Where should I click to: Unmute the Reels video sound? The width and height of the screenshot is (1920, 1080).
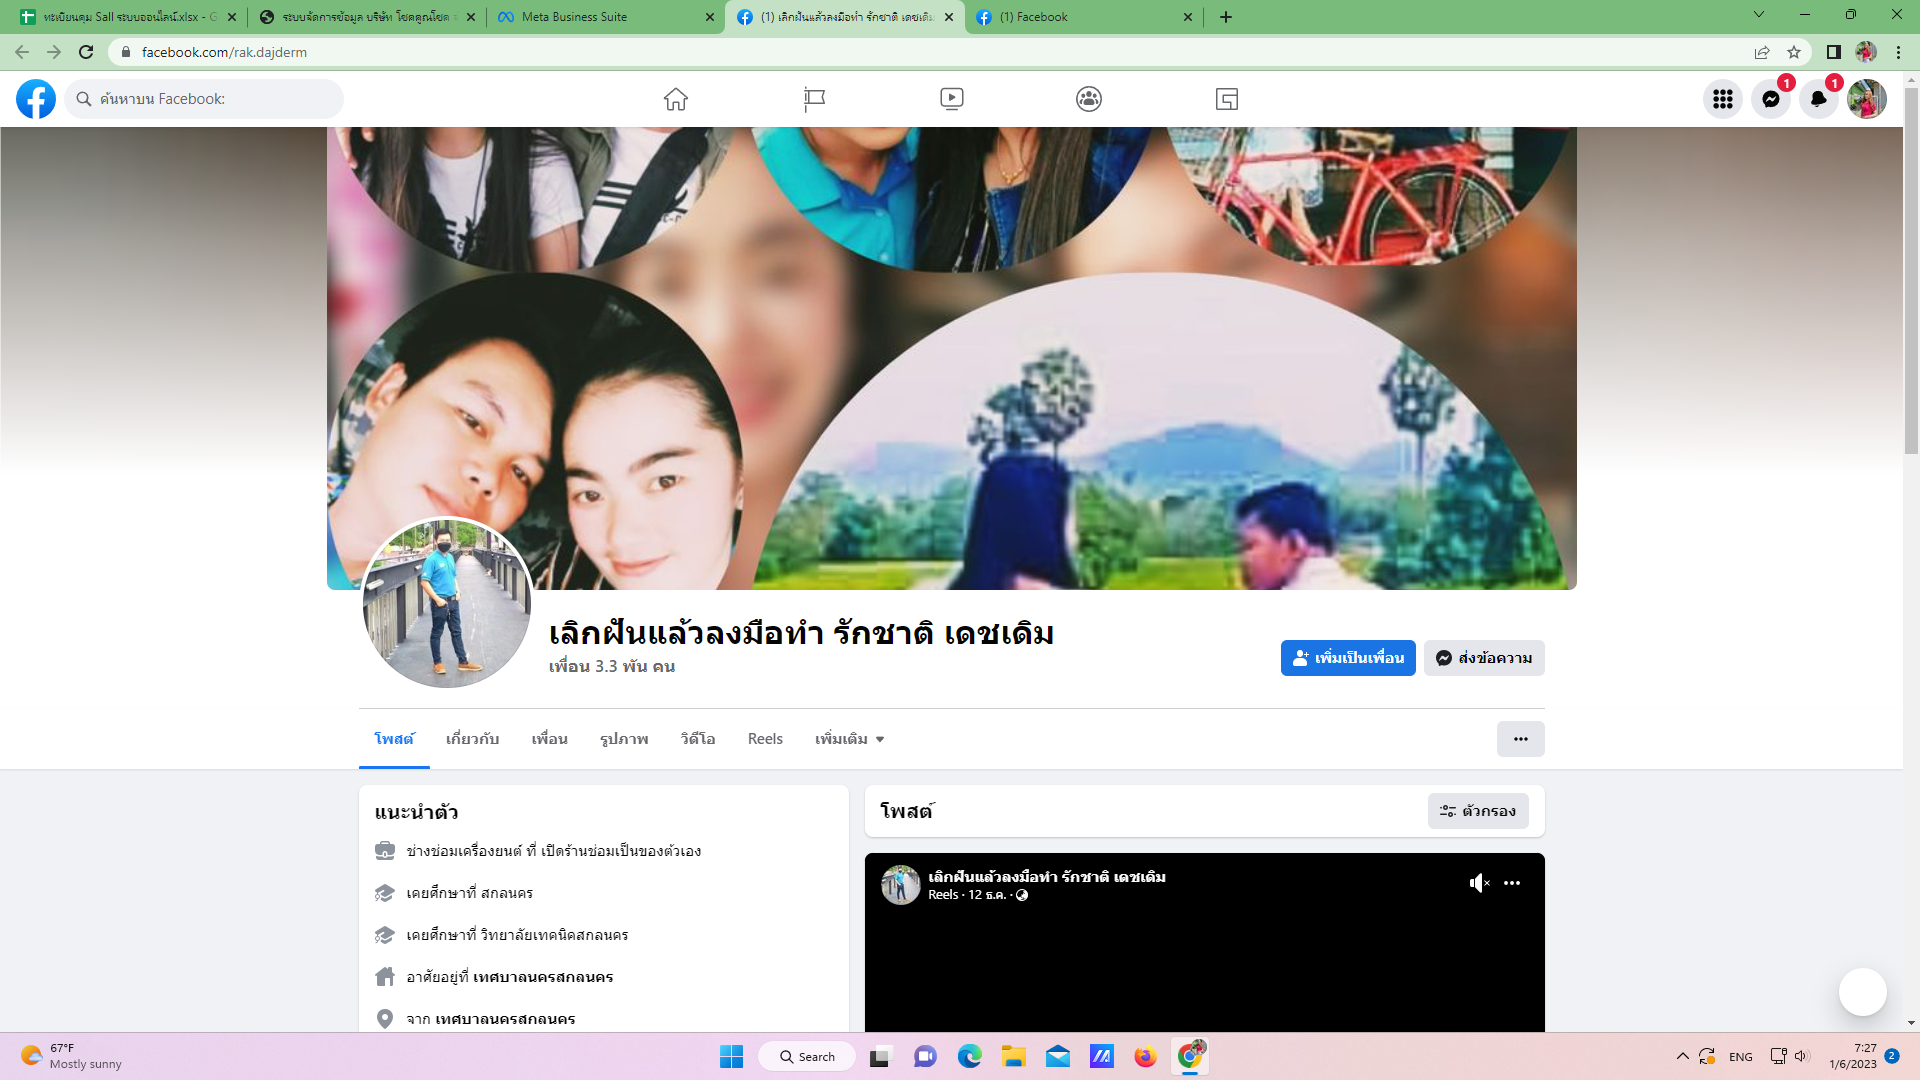coord(1479,883)
